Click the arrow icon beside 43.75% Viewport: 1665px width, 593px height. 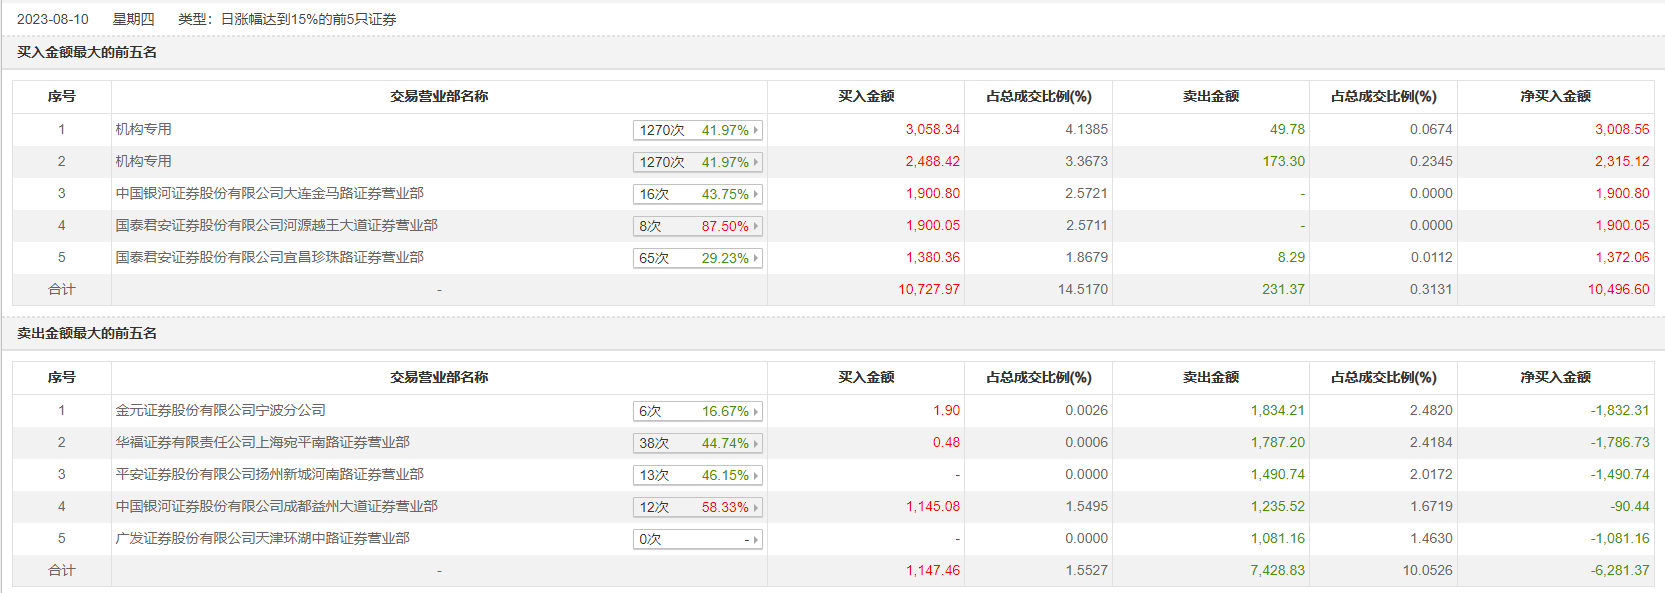(756, 194)
